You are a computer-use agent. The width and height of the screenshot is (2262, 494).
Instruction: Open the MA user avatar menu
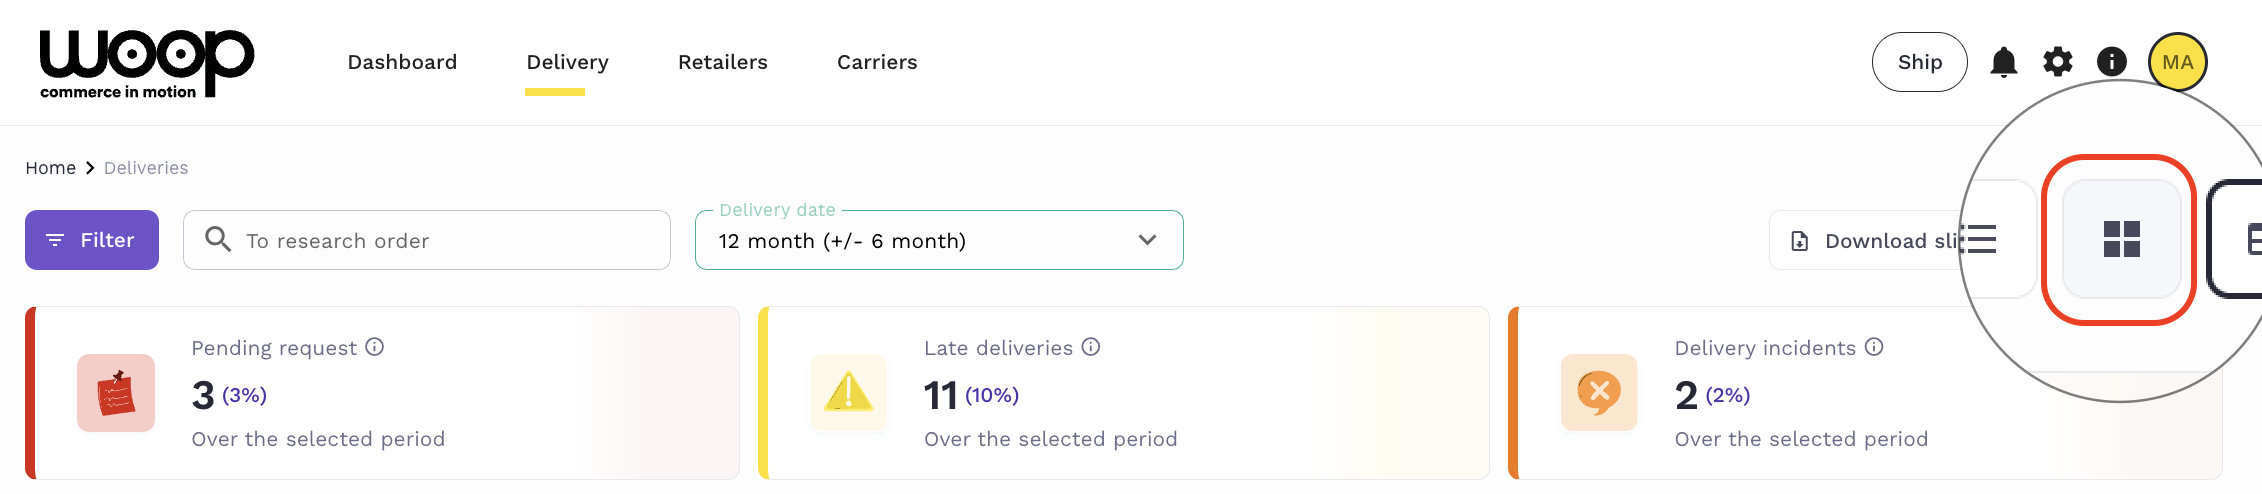click(2177, 62)
